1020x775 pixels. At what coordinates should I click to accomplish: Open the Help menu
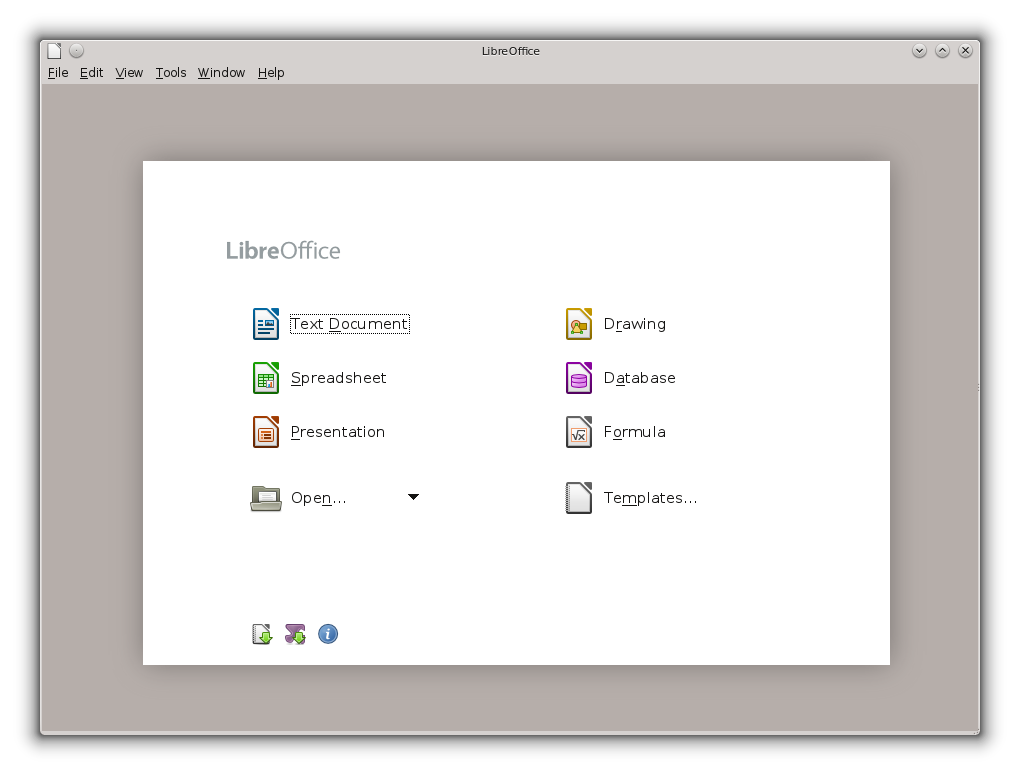pyautogui.click(x=270, y=72)
